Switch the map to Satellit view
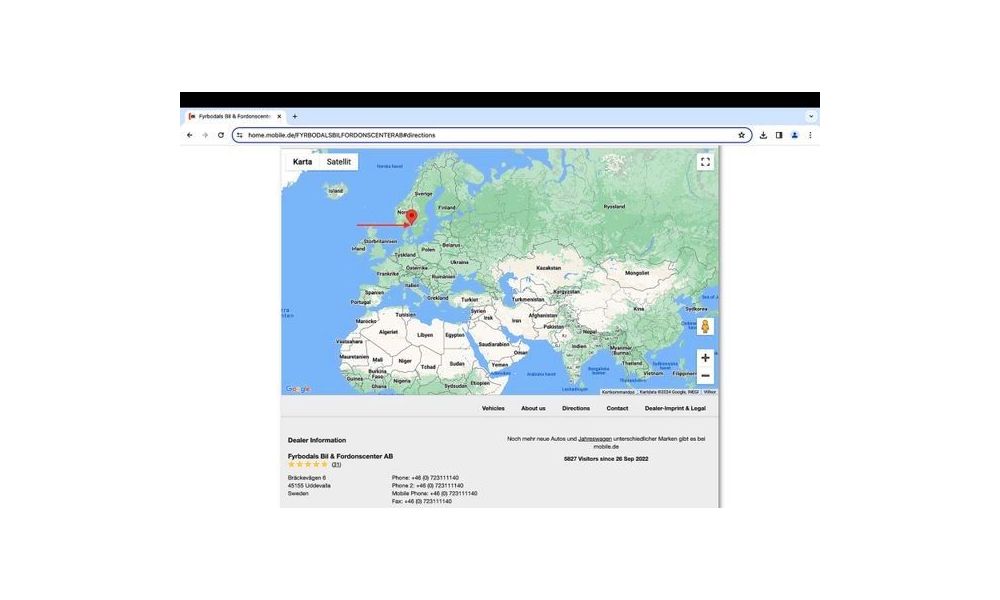 tap(339, 161)
